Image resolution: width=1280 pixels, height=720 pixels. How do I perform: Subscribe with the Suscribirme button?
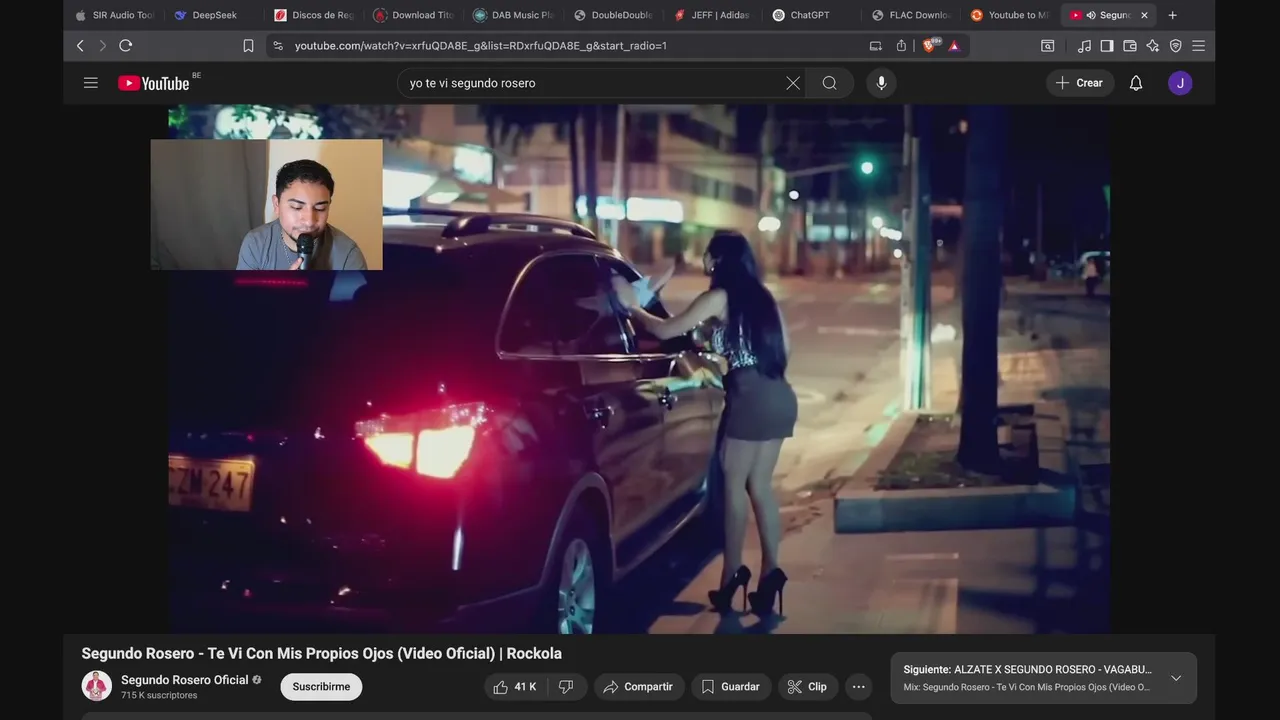321,687
